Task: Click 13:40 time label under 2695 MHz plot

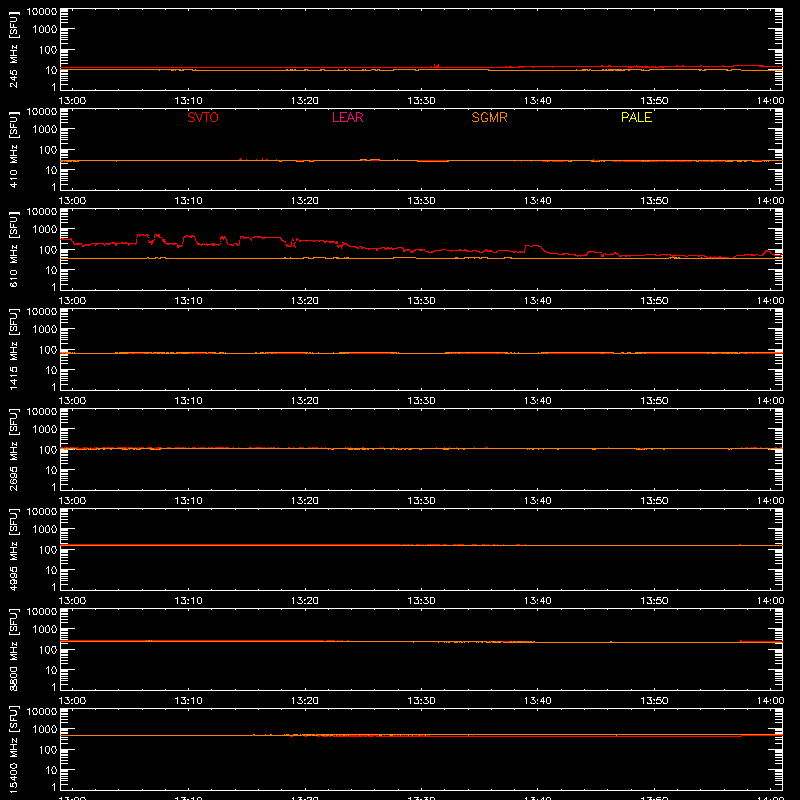Action: tap(538, 501)
